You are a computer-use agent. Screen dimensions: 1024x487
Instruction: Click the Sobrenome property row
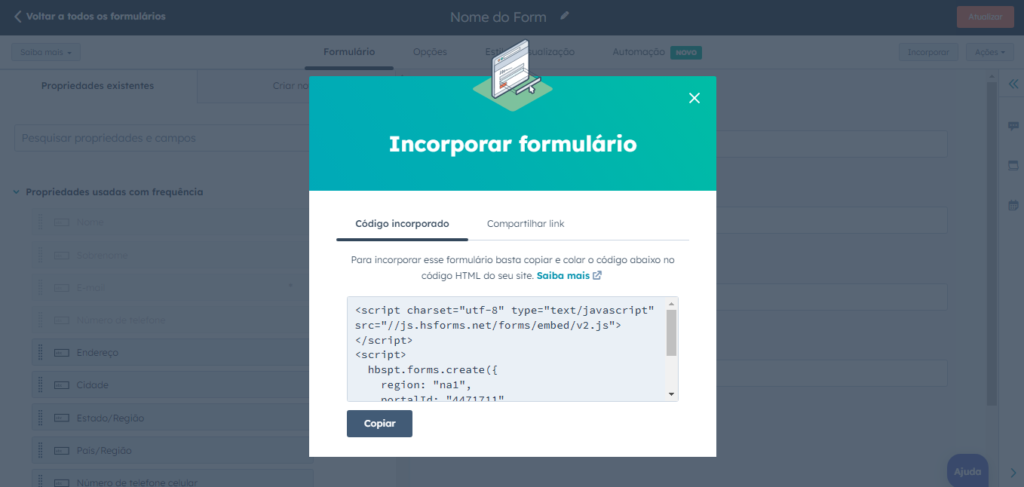pos(172,255)
